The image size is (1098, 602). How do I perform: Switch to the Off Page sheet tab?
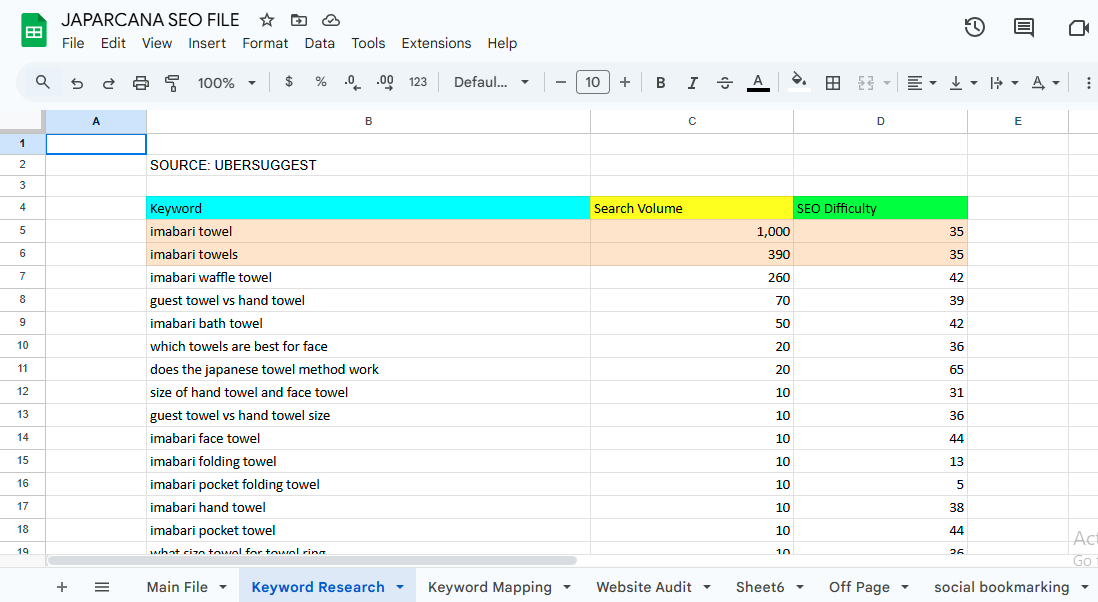point(859,587)
